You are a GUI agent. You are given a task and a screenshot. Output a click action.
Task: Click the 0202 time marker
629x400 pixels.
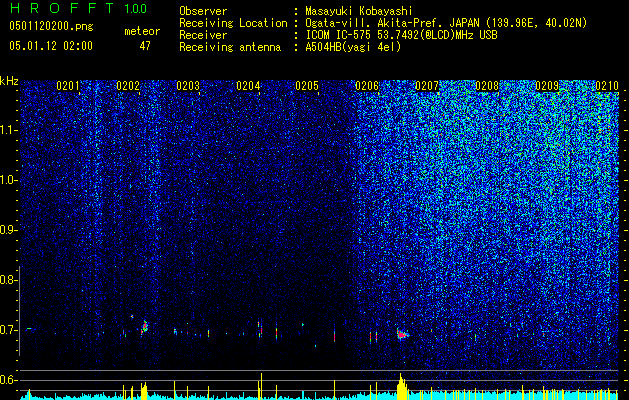(x=128, y=86)
